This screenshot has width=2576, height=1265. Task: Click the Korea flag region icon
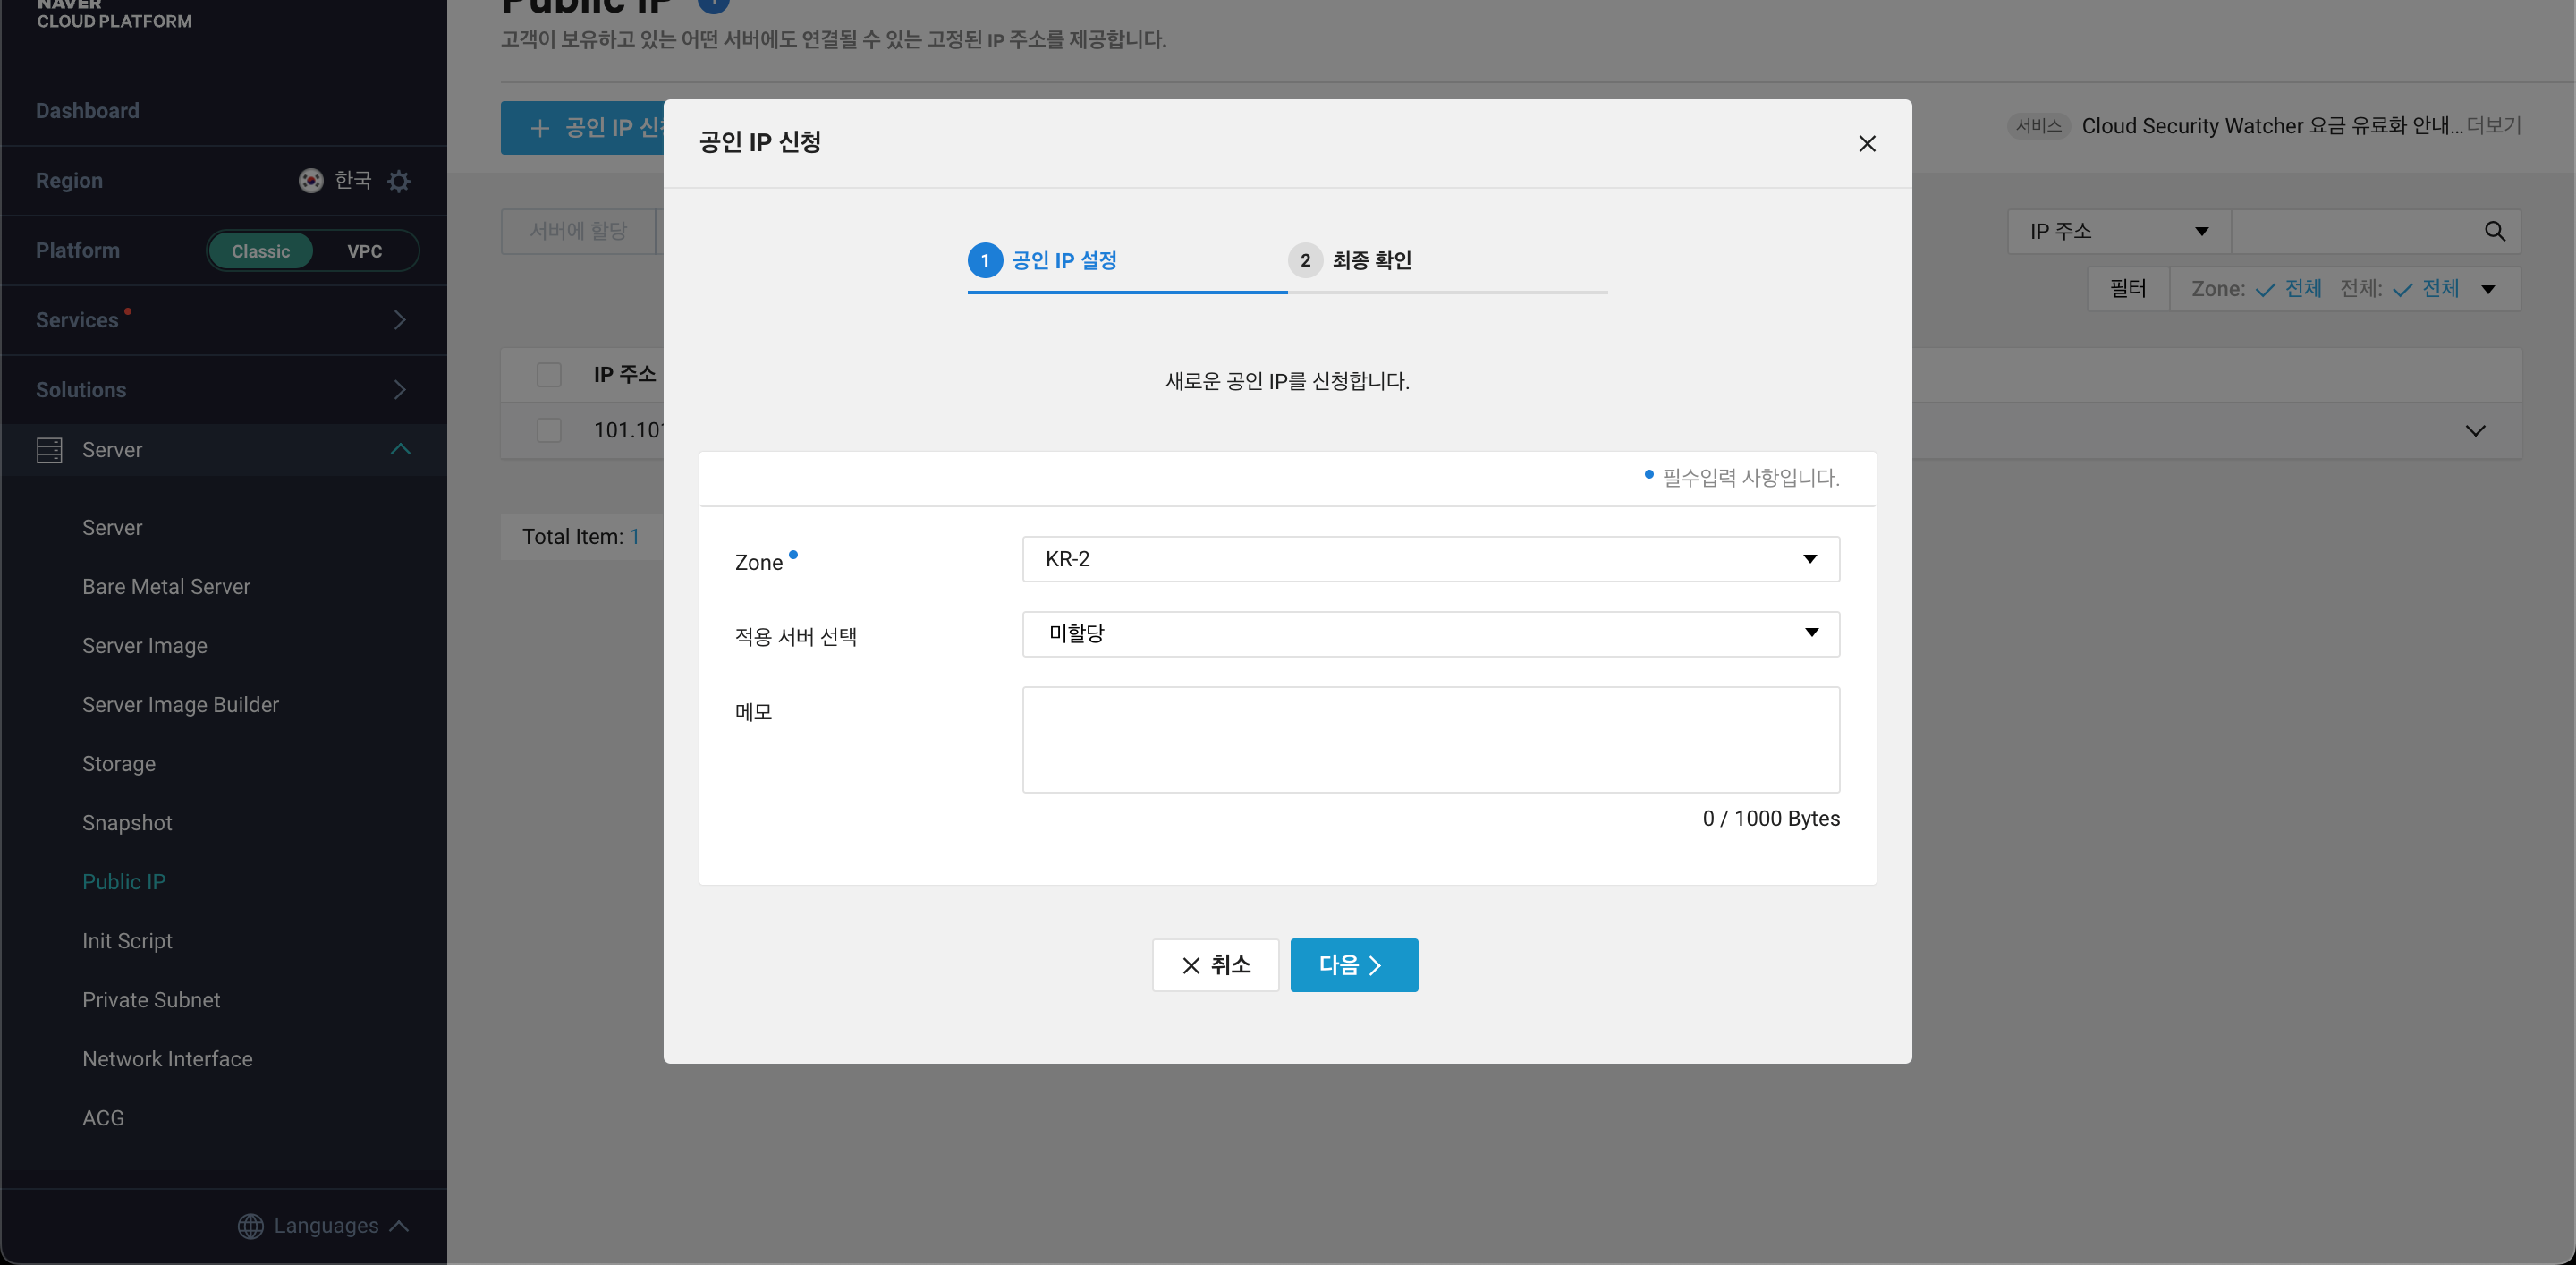[x=311, y=181]
